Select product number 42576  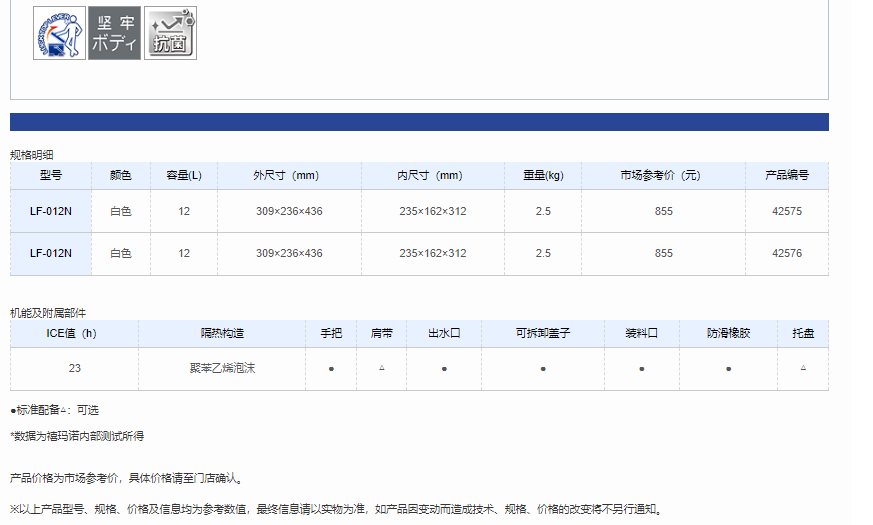787,253
